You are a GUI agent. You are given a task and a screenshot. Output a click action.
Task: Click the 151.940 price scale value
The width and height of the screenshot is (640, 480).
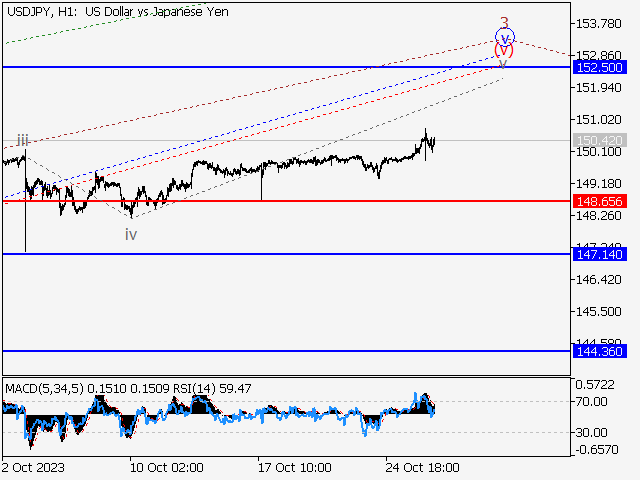pos(598,88)
